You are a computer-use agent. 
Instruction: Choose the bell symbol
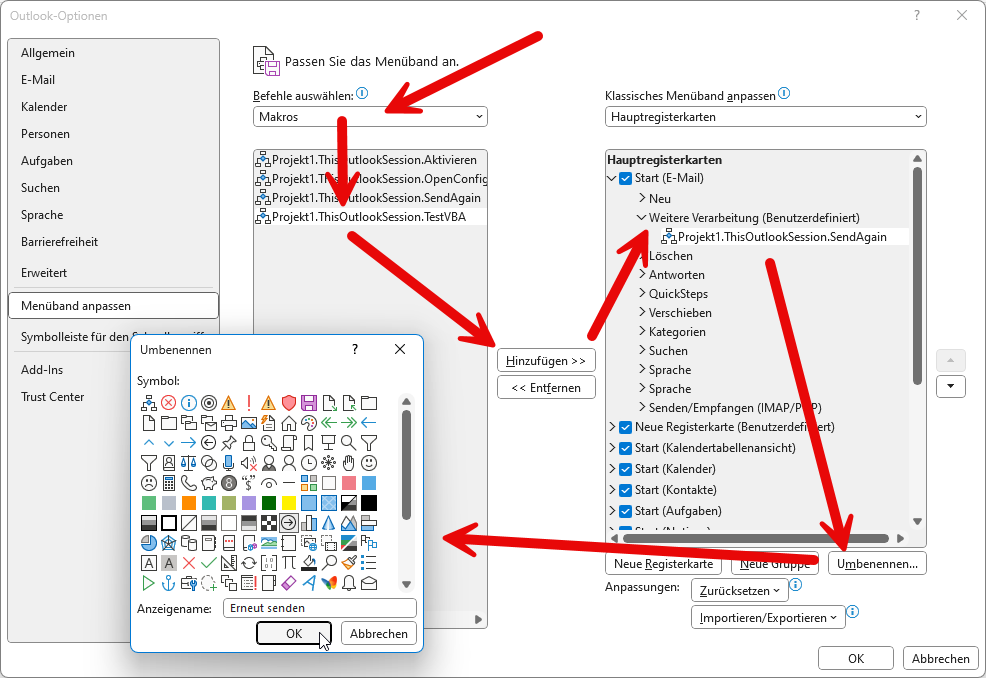pyautogui.click(x=349, y=583)
